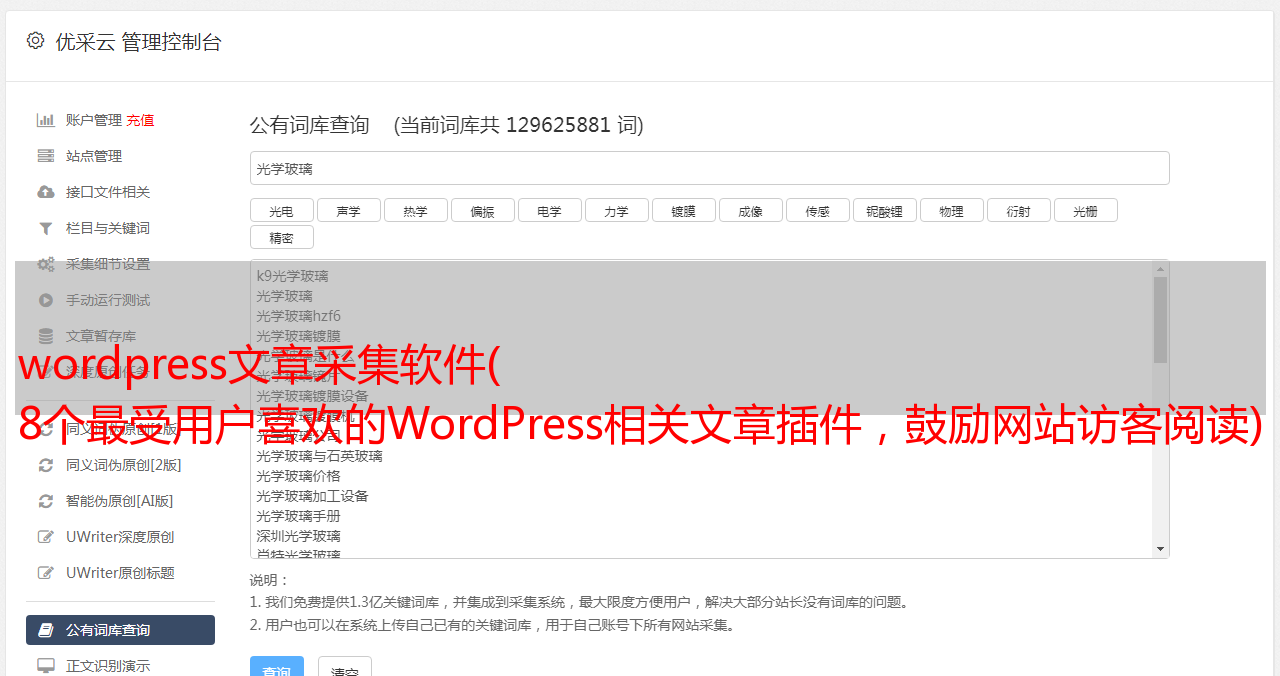Select the 力学 tag button
The image size is (1280, 676).
pyautogui.click(x=616, y=210)
